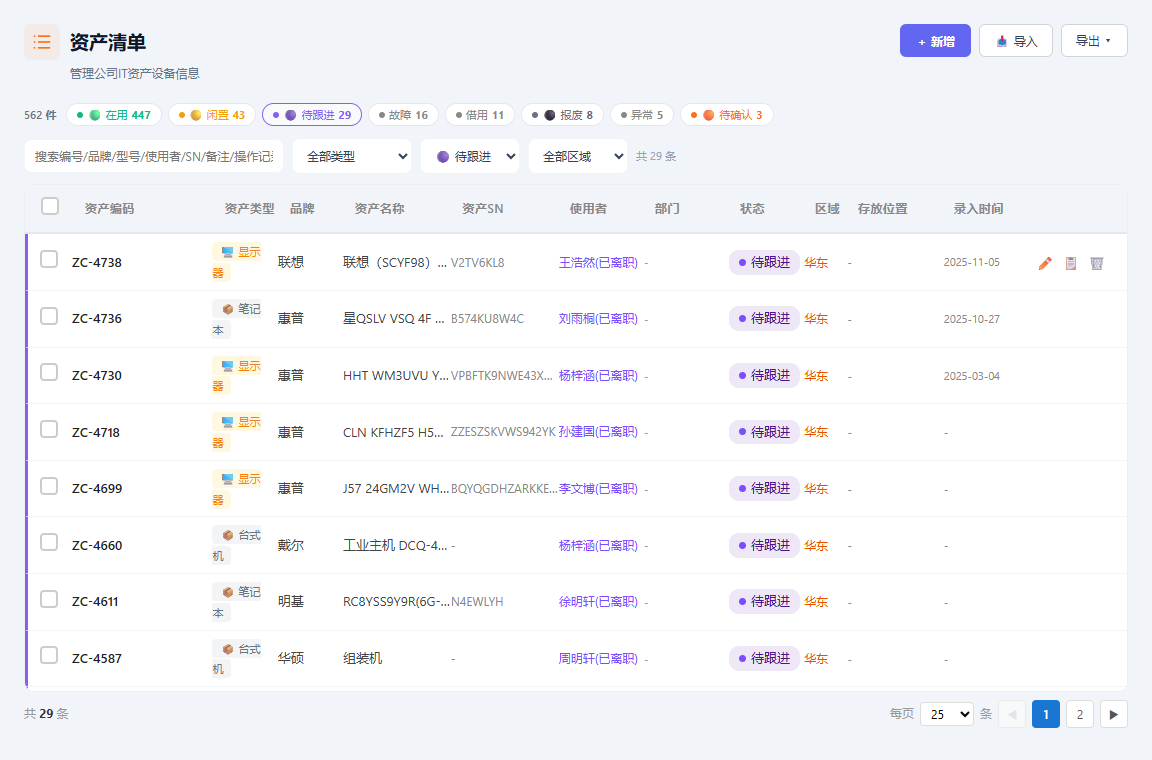Go to next page using arrow button
The width and height of the screenshot is (1152, 760).
[1114, 714]
